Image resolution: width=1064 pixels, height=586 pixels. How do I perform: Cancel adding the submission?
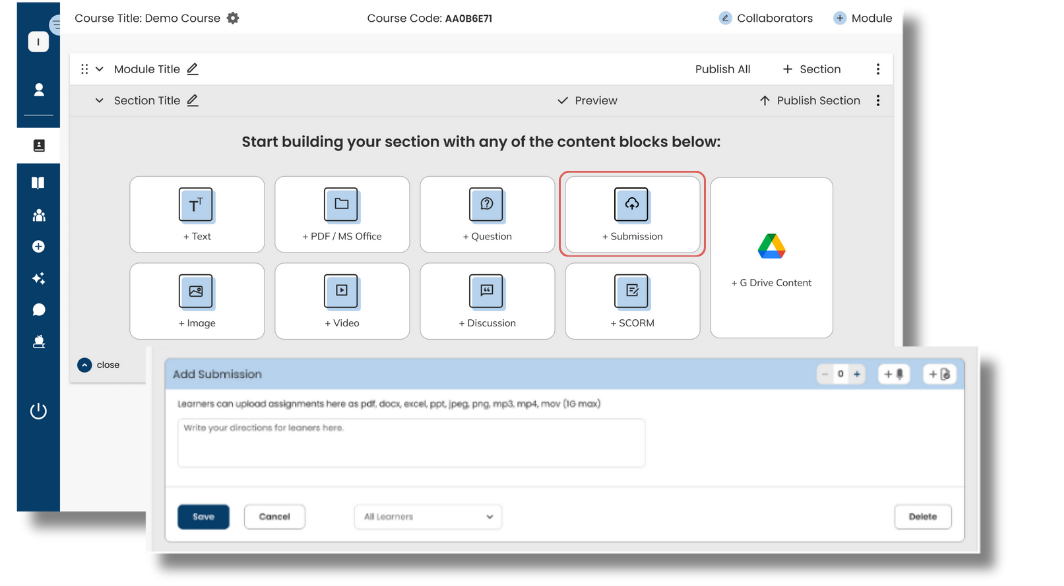point(274,517)
